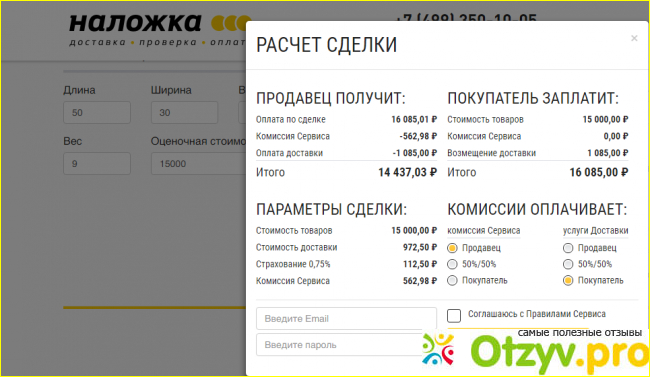Screen dimensions: 650x377
Task: Close the Расчет сделки dialog
Action: coord(634,38)
